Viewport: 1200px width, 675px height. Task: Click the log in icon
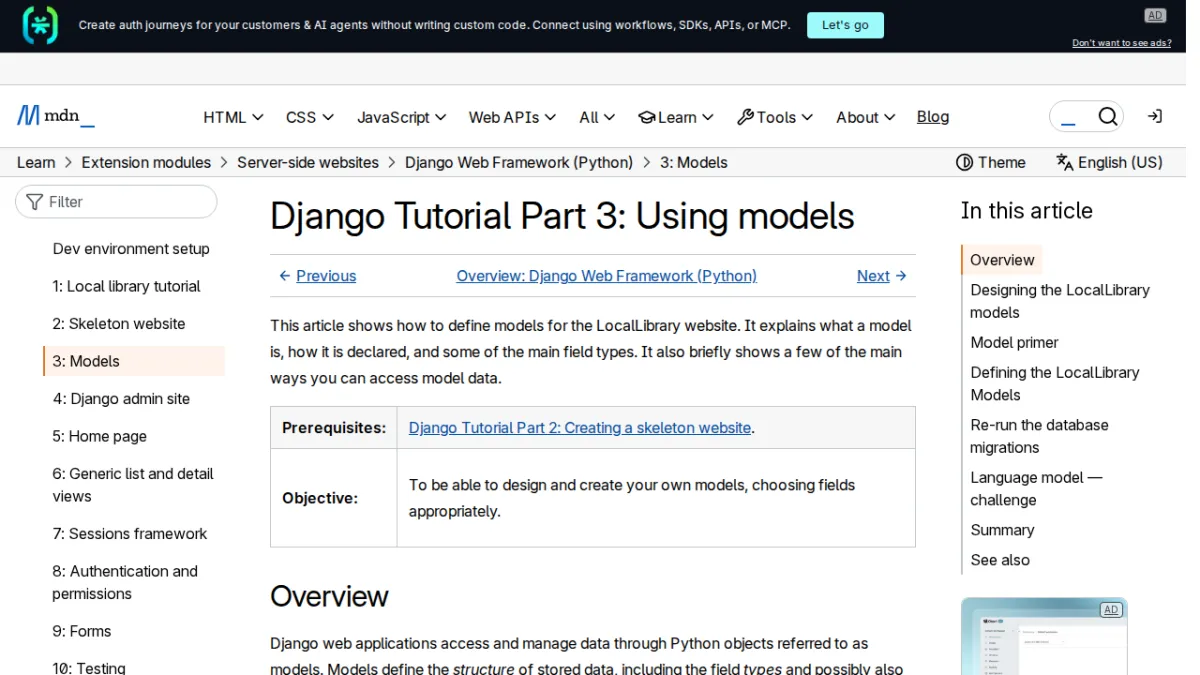click(x=1154, y=116)
